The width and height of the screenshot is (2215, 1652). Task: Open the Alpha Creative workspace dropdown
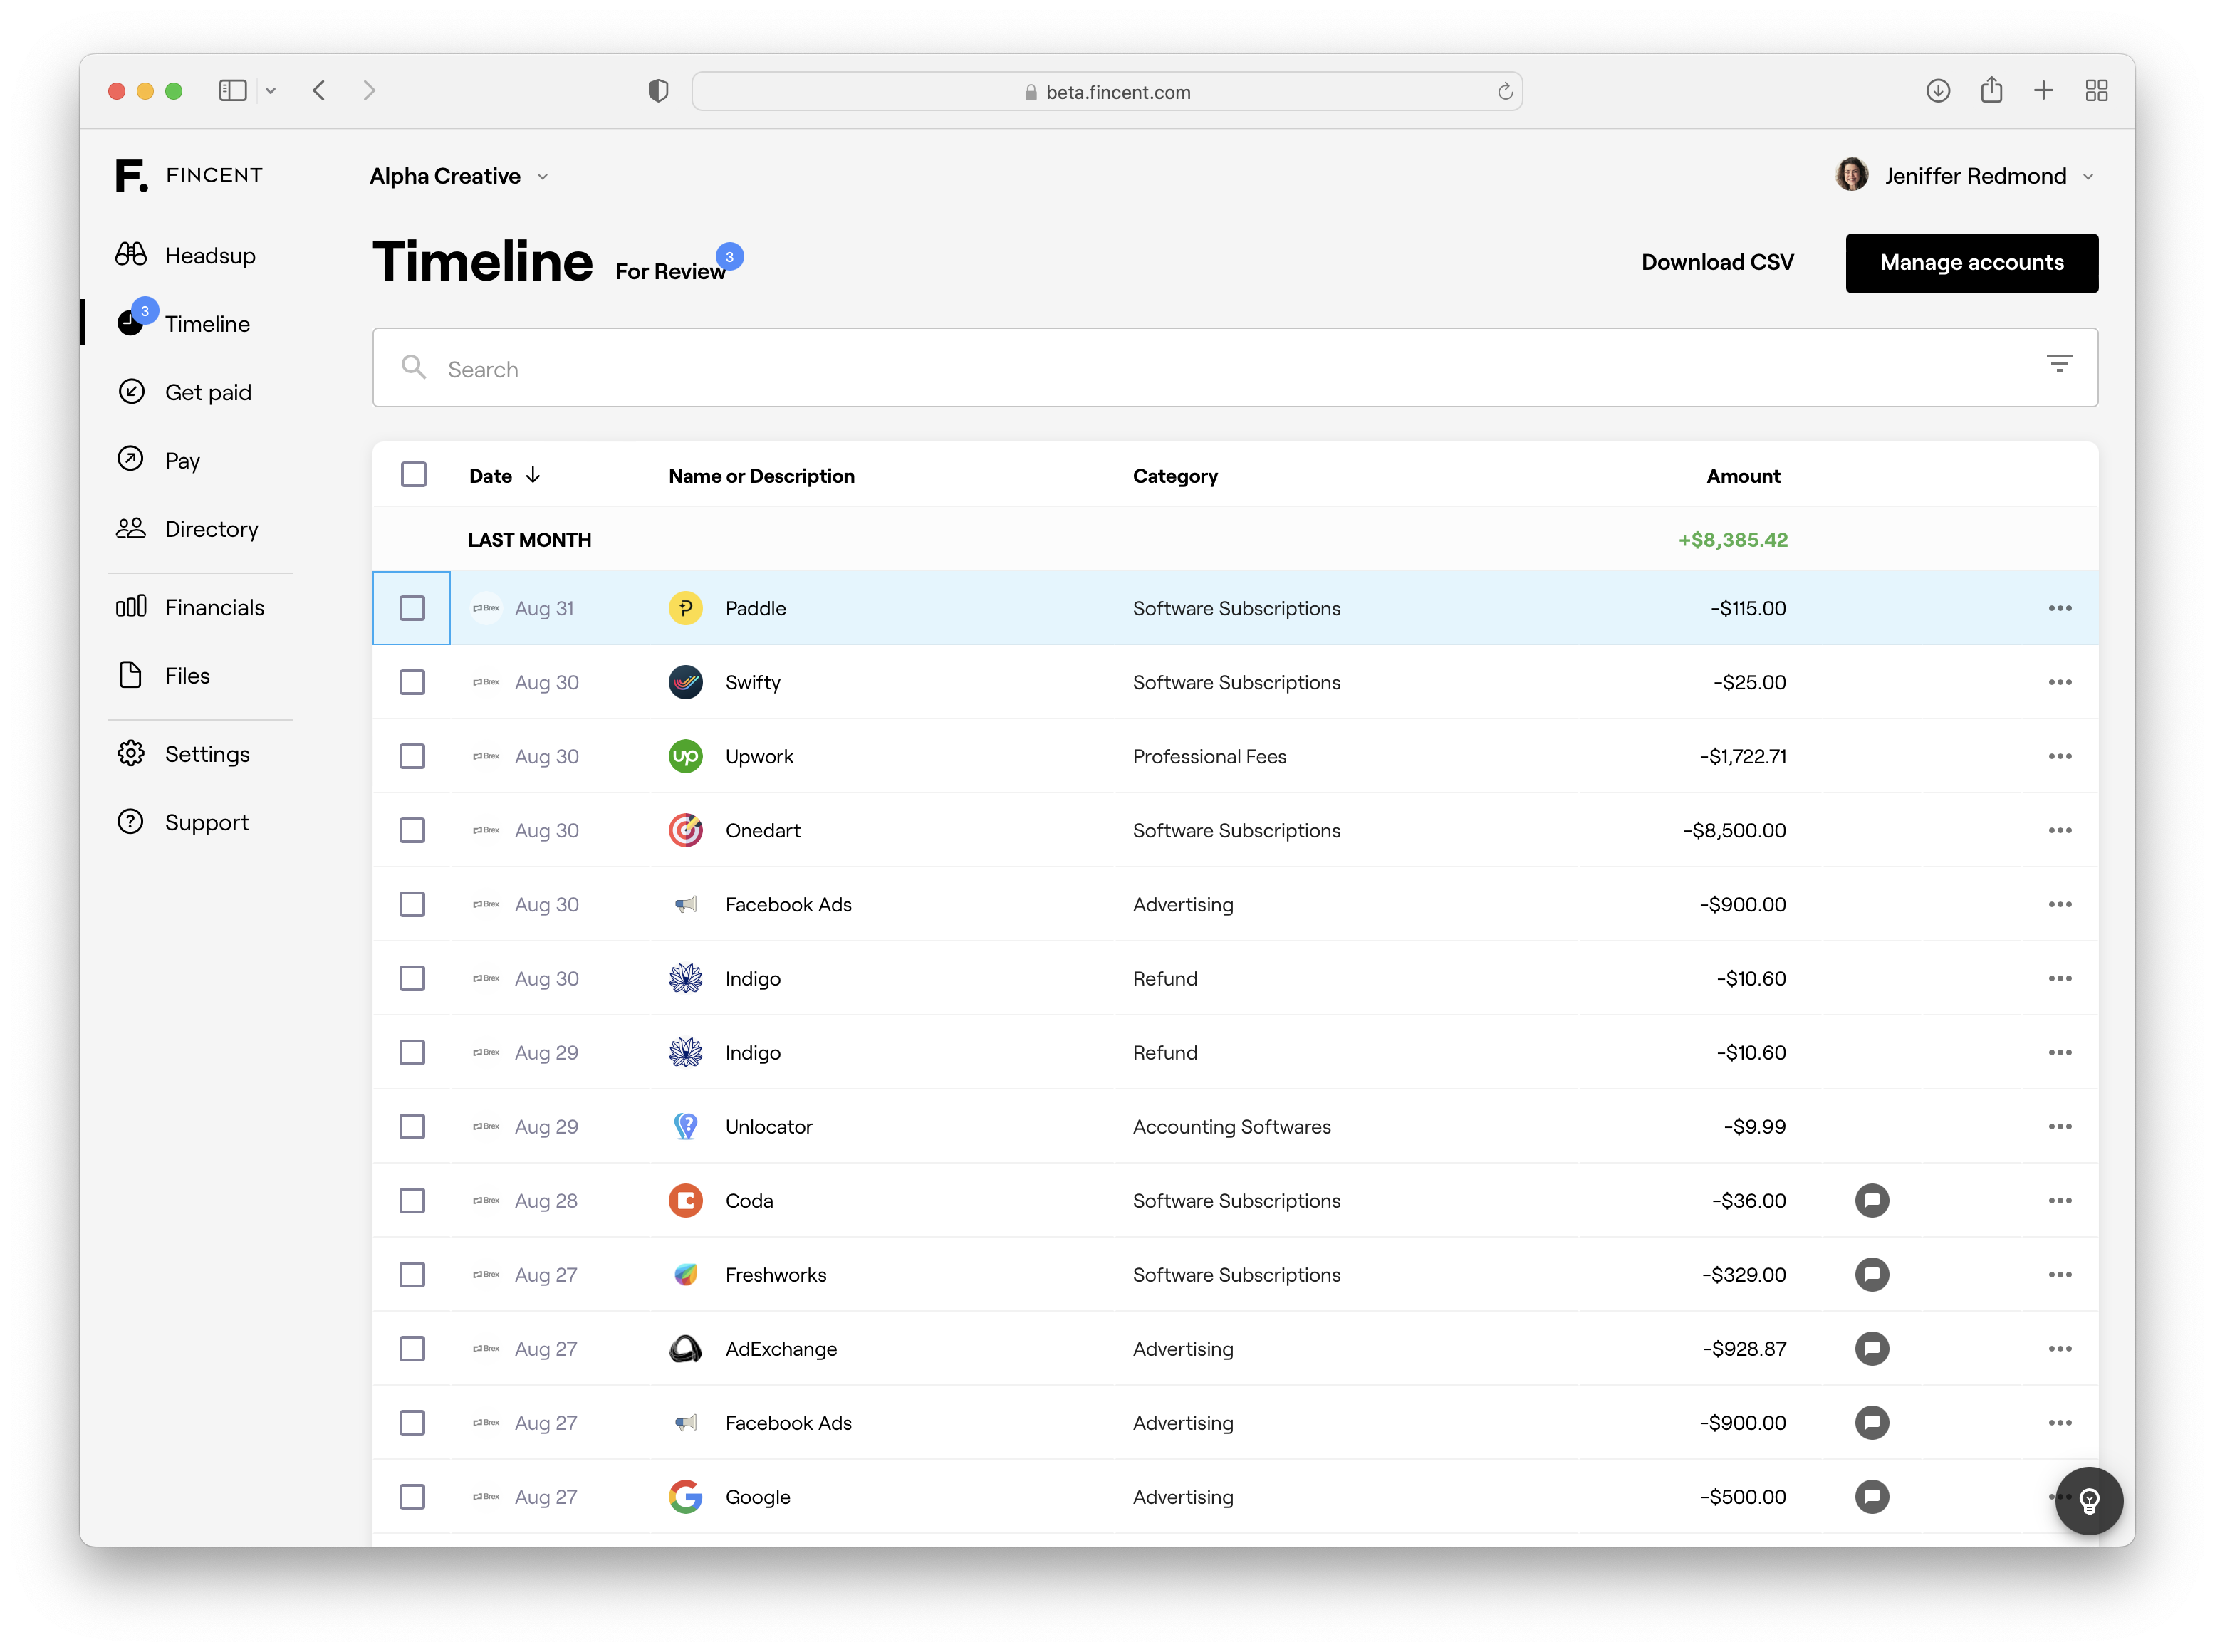[x=458, y=176]
